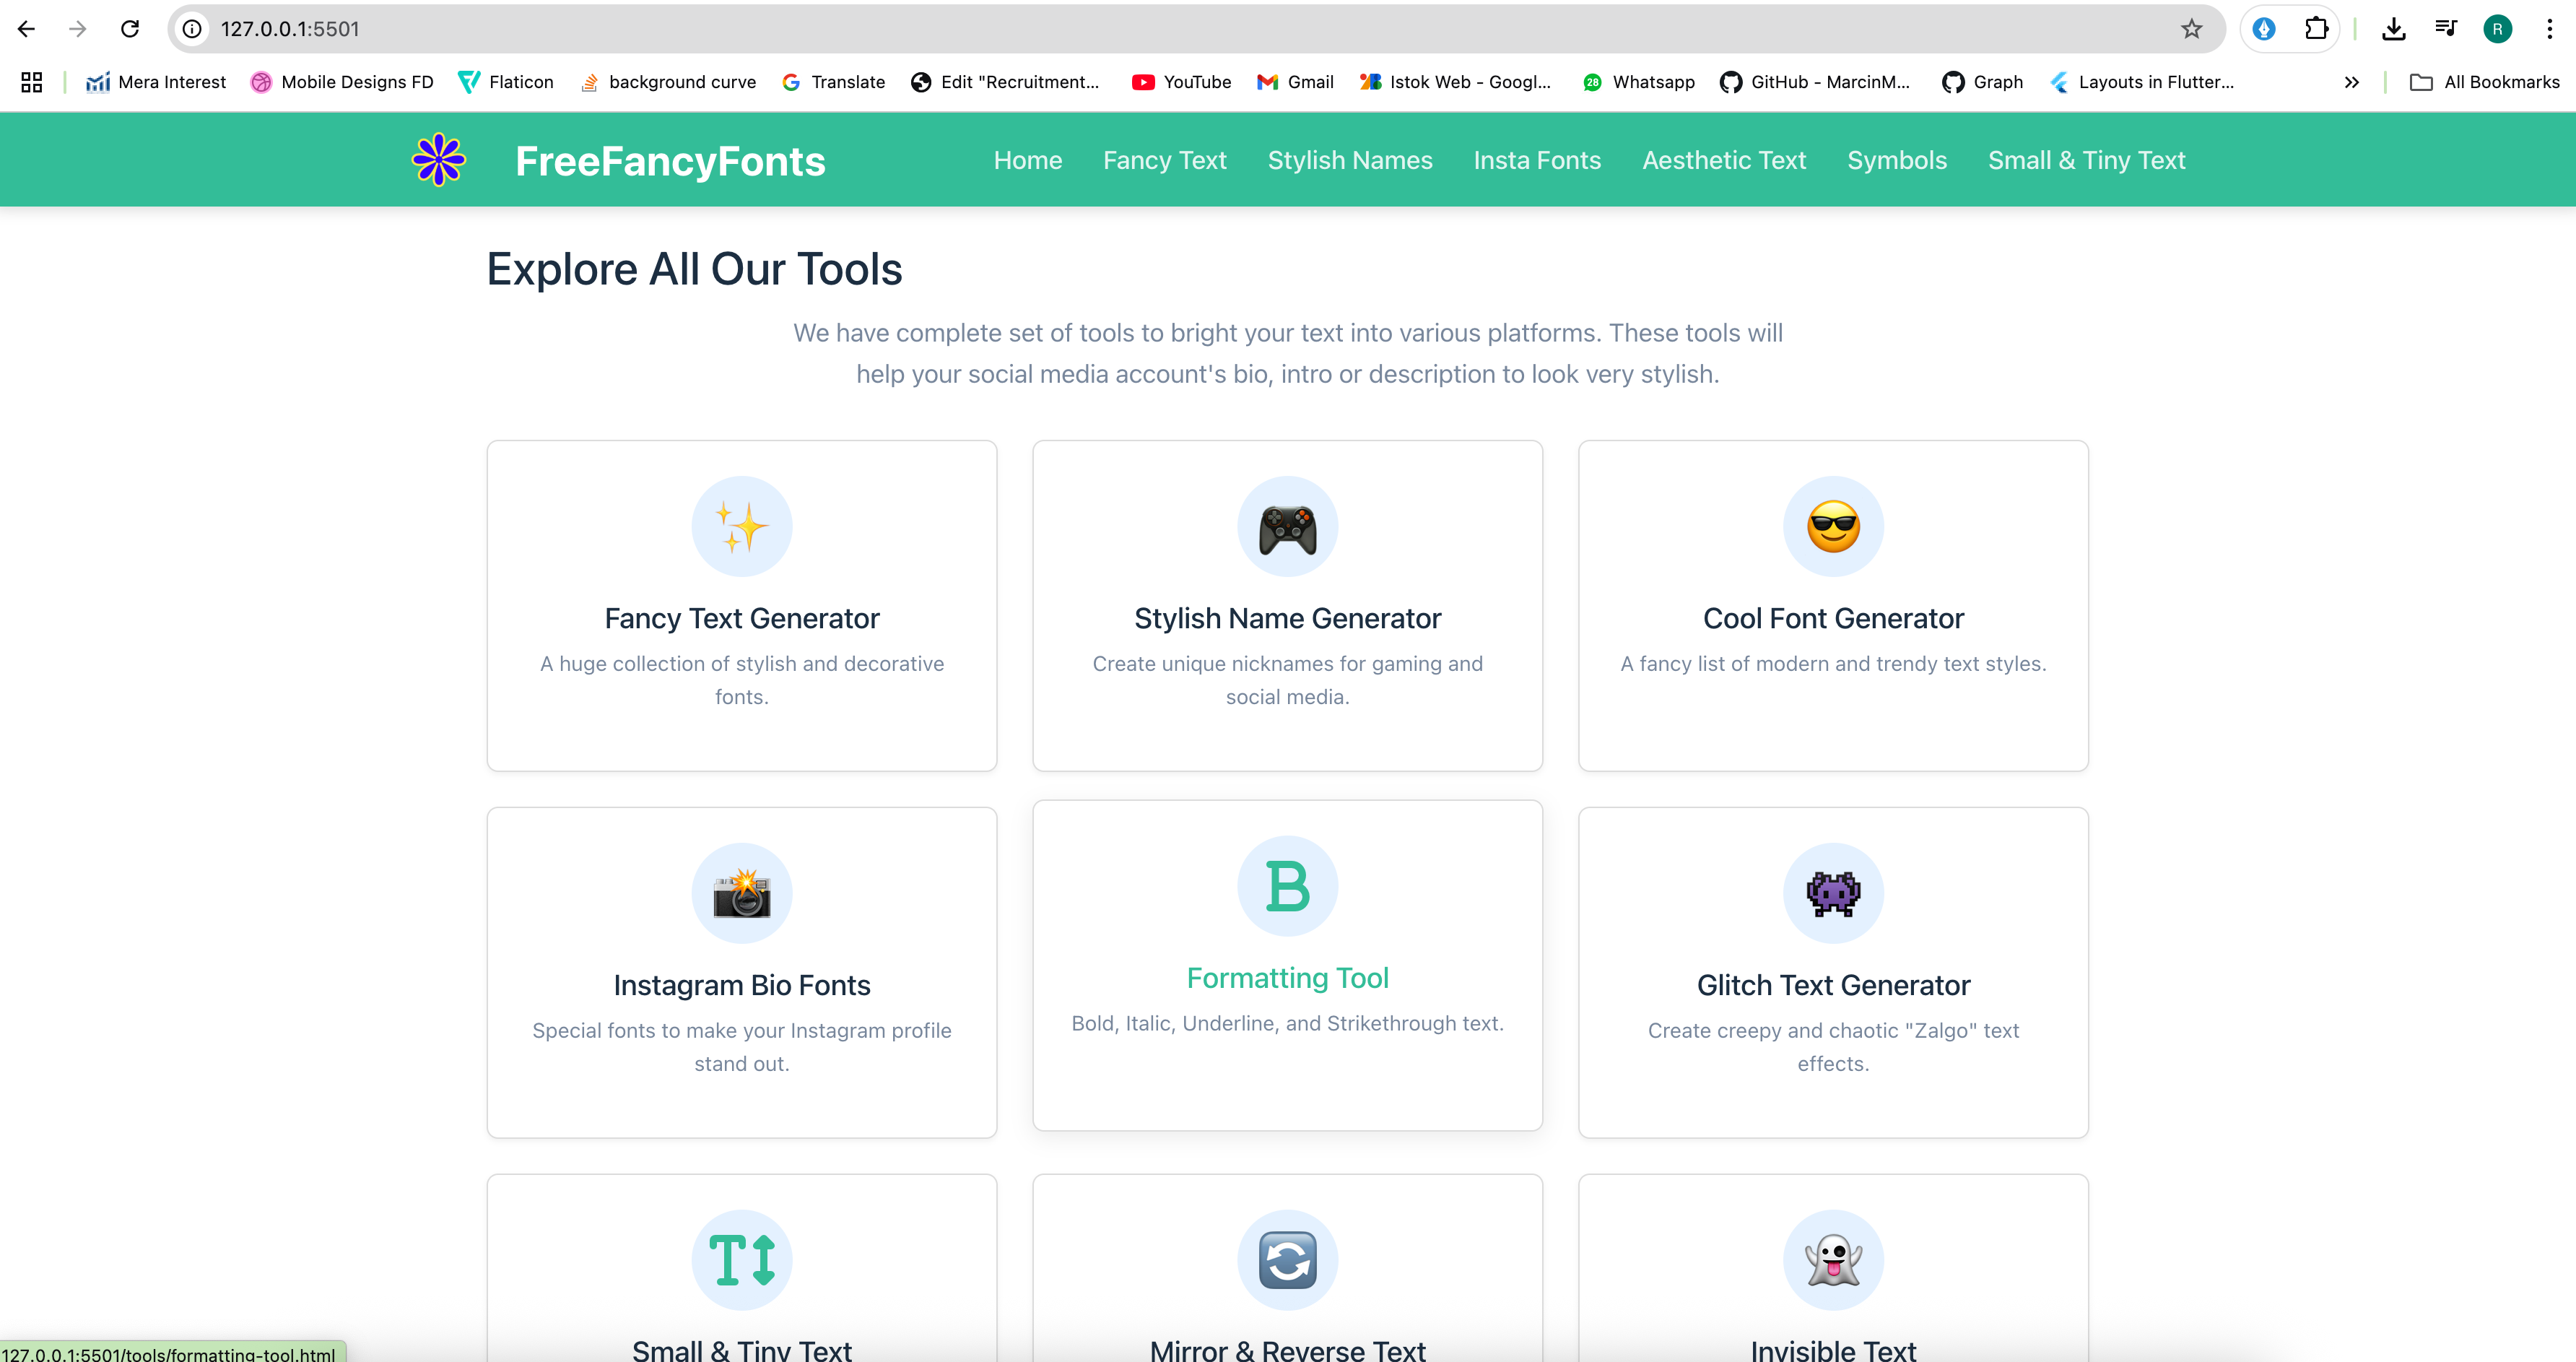Click the sunglasses emoji icon for Cool Font Generator
Viewport: 2576px width, 1362px height.
(1834, 527)
